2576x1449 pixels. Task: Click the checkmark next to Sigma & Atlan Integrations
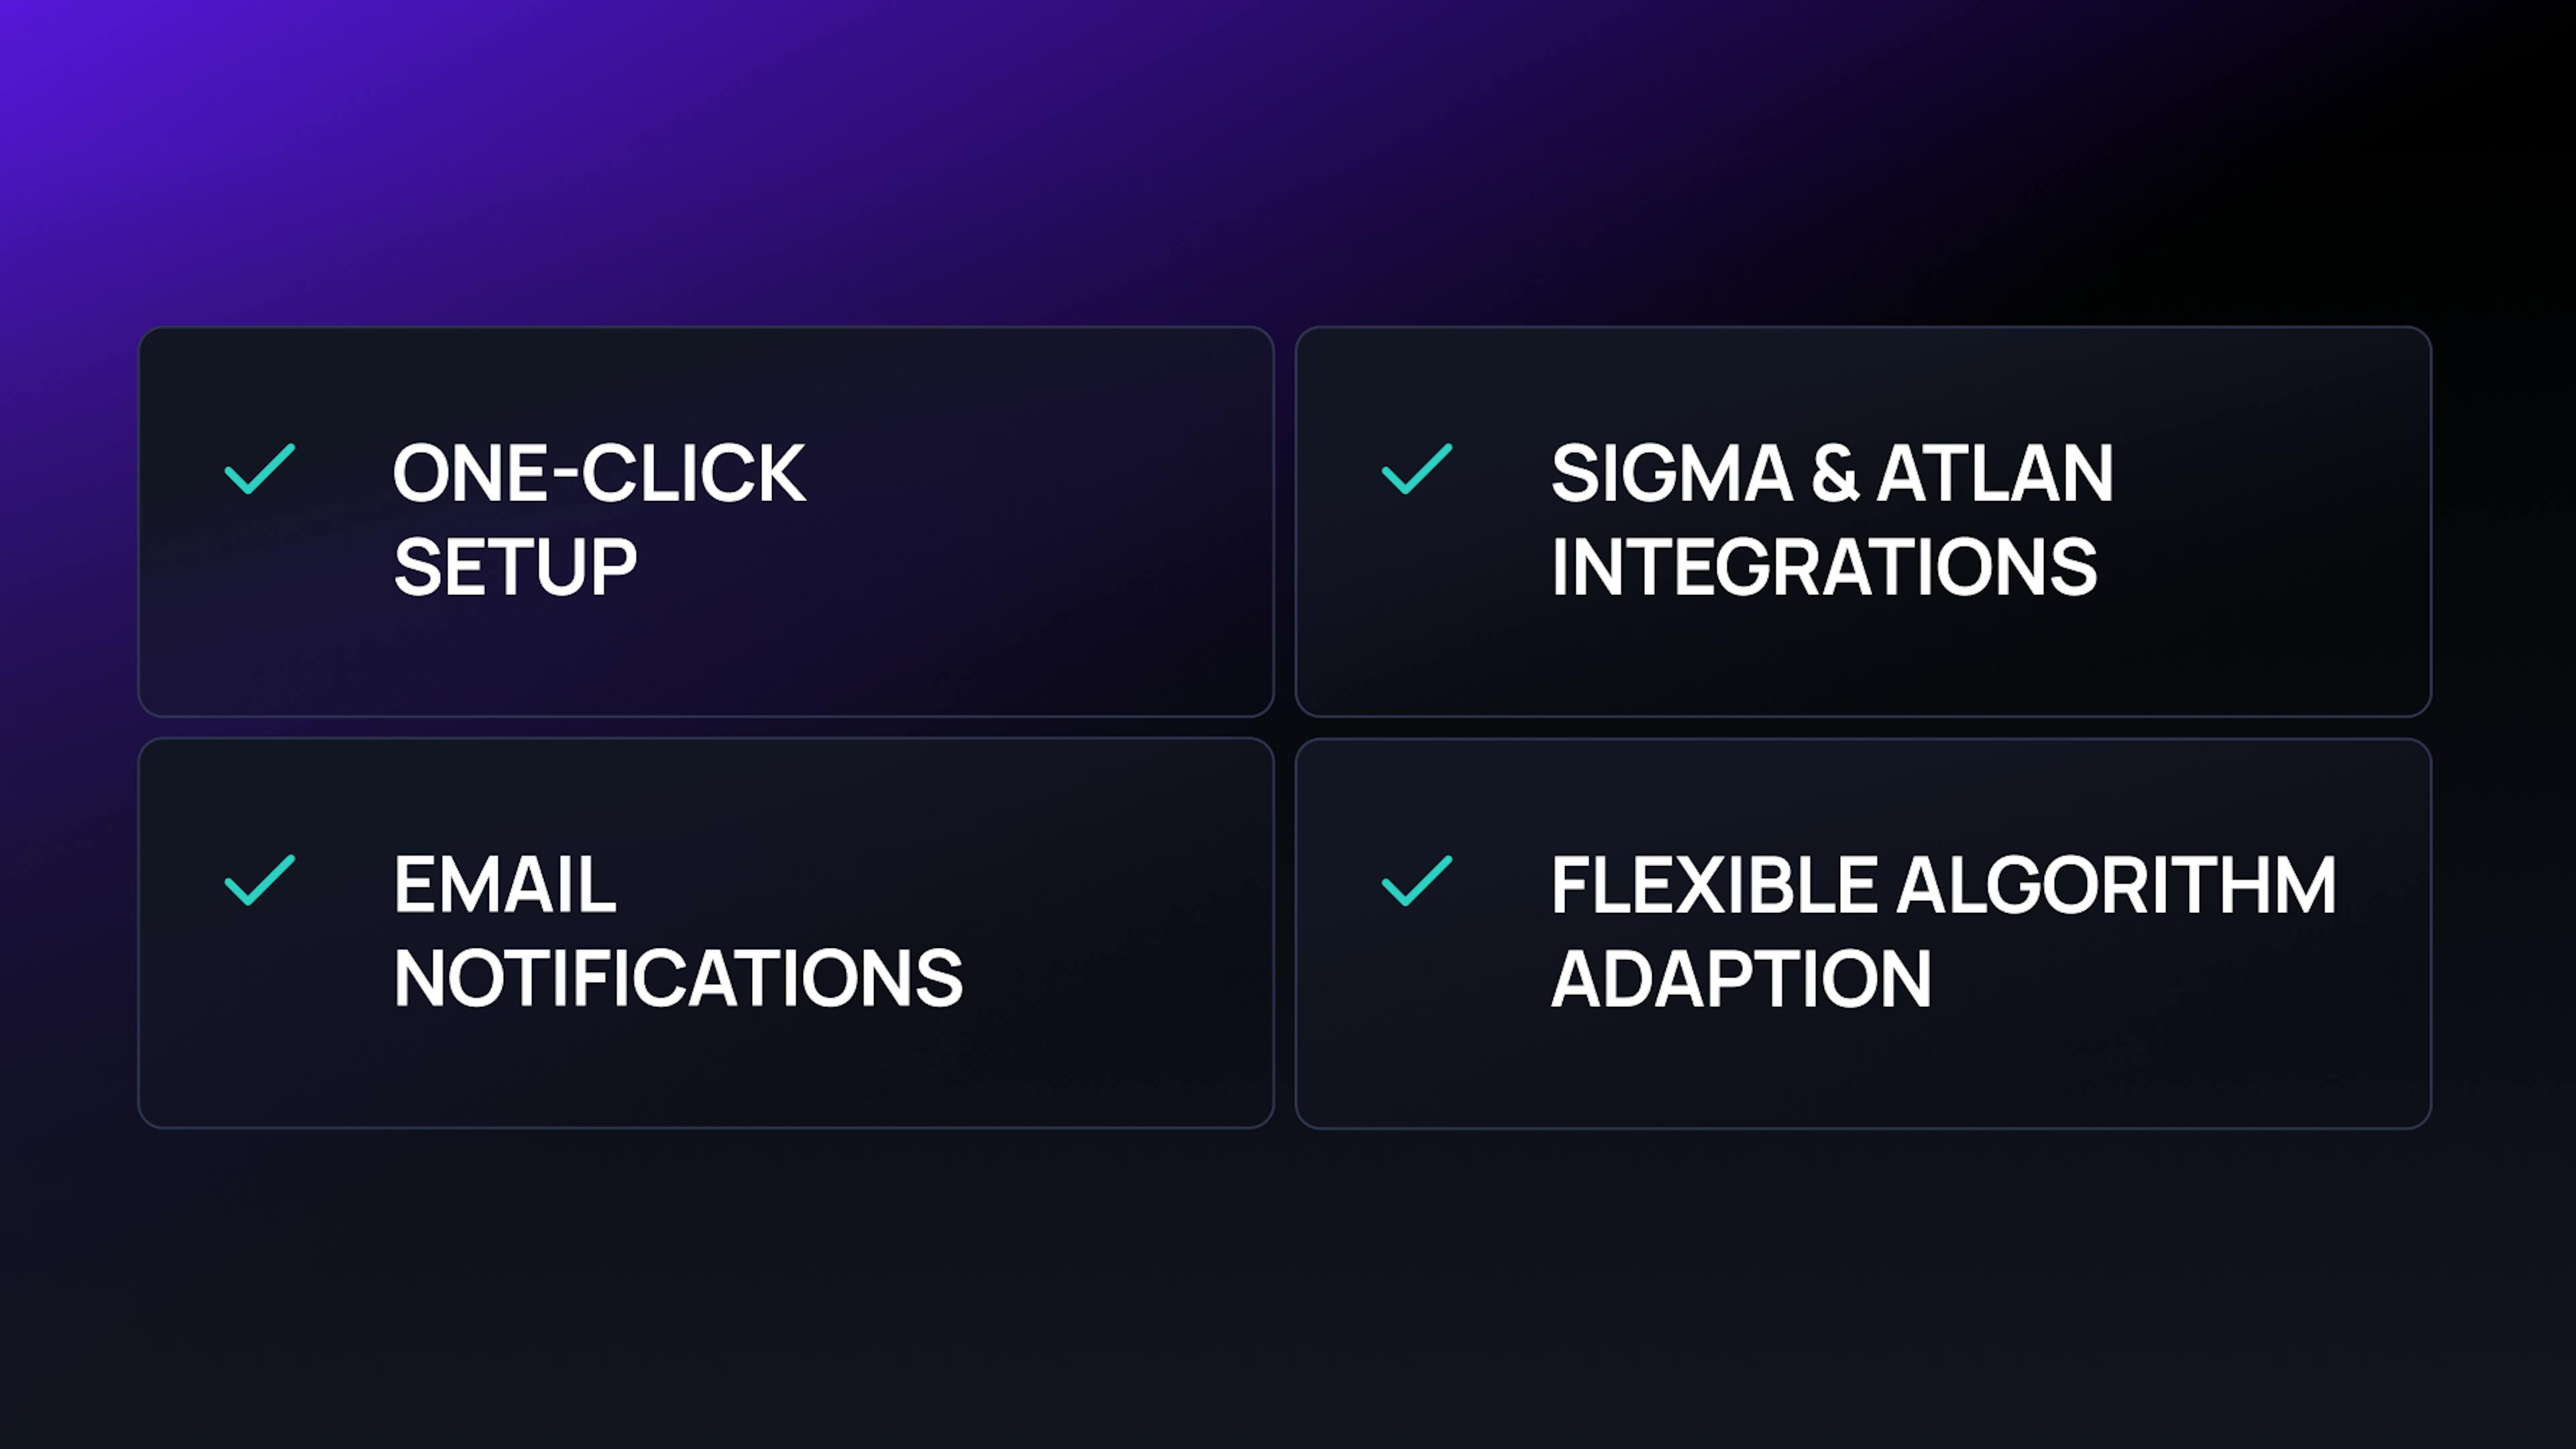(1417, 469)
